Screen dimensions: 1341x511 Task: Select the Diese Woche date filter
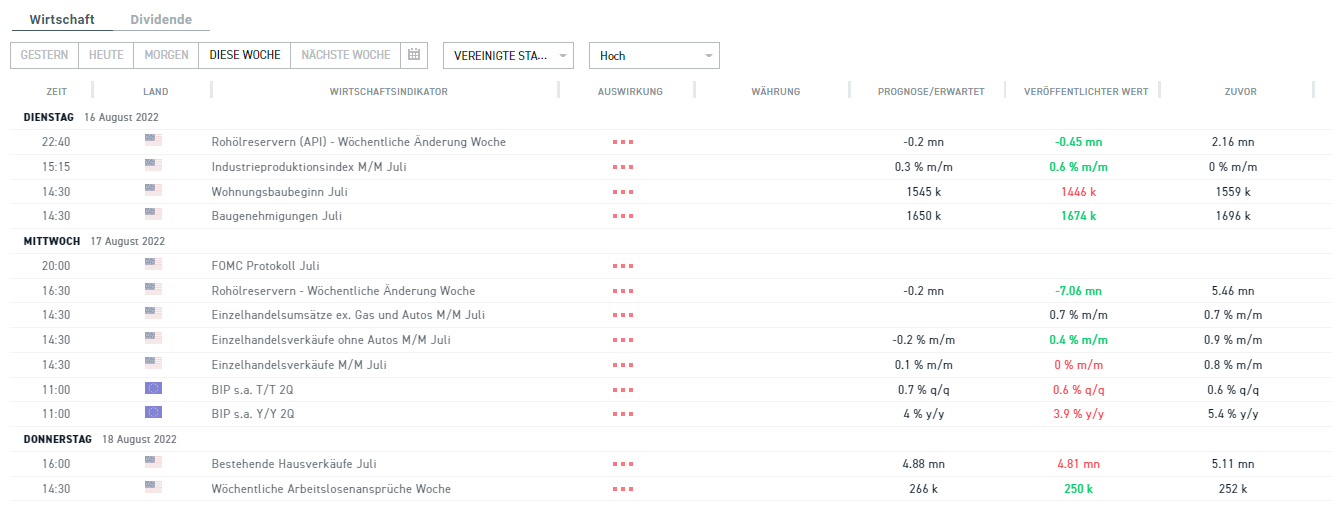point(245,55)
